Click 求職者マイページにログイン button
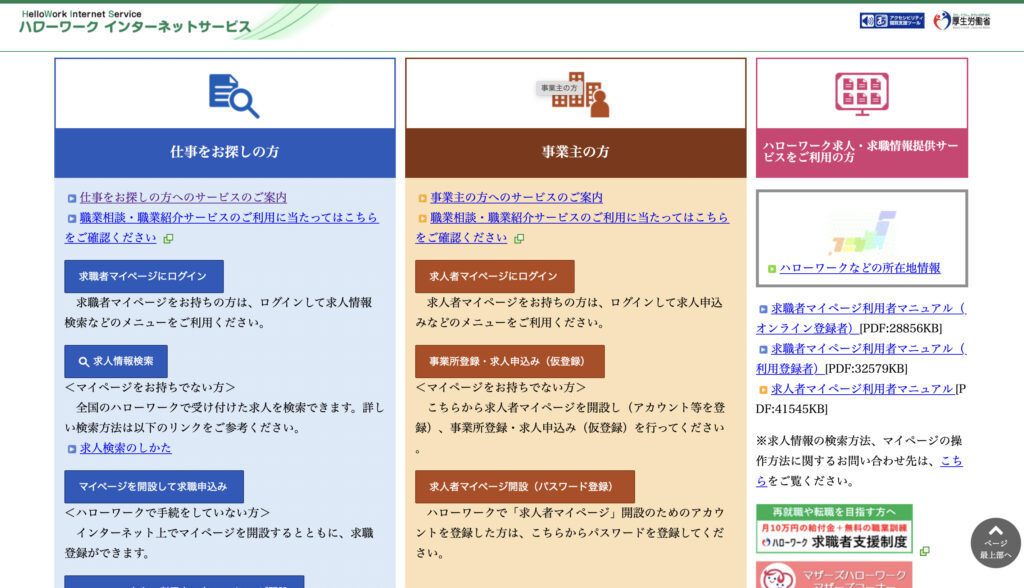 144,276
